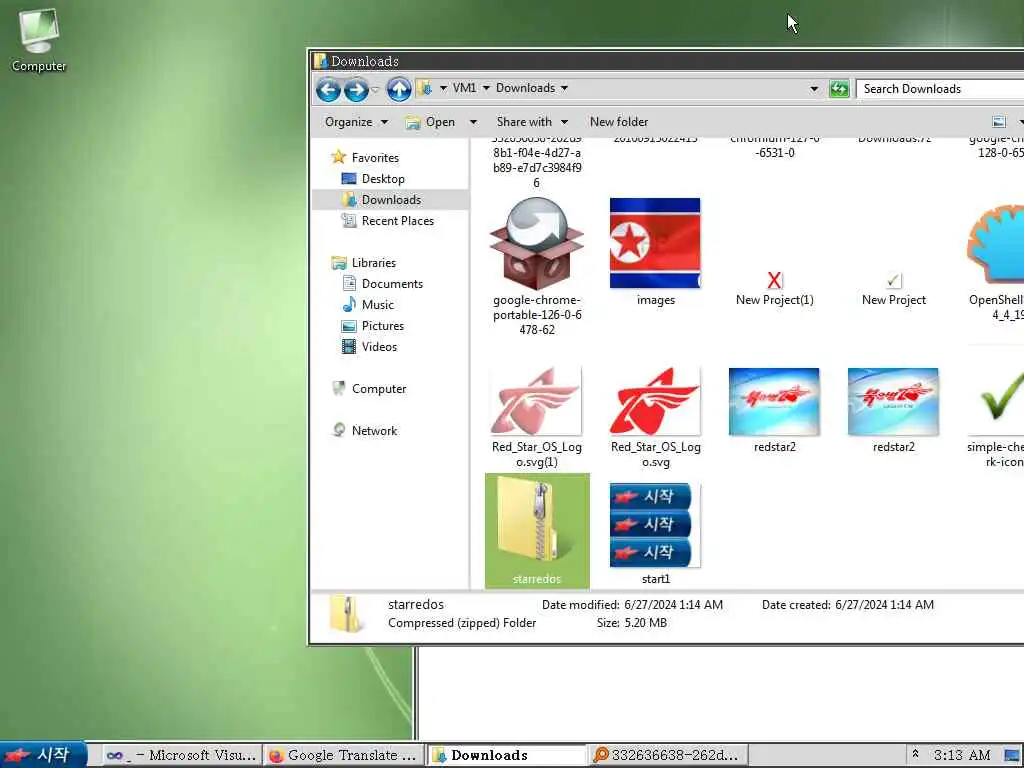Click the 3:13 AM taskbar clock
Image resolution: width=1024 pixels, height=768 pixels.
tap(962, 756)
